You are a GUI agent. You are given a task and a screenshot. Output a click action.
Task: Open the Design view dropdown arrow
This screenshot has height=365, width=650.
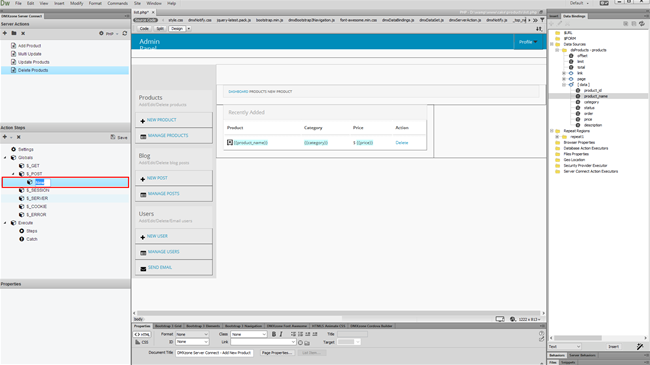(x=189, y=29)
